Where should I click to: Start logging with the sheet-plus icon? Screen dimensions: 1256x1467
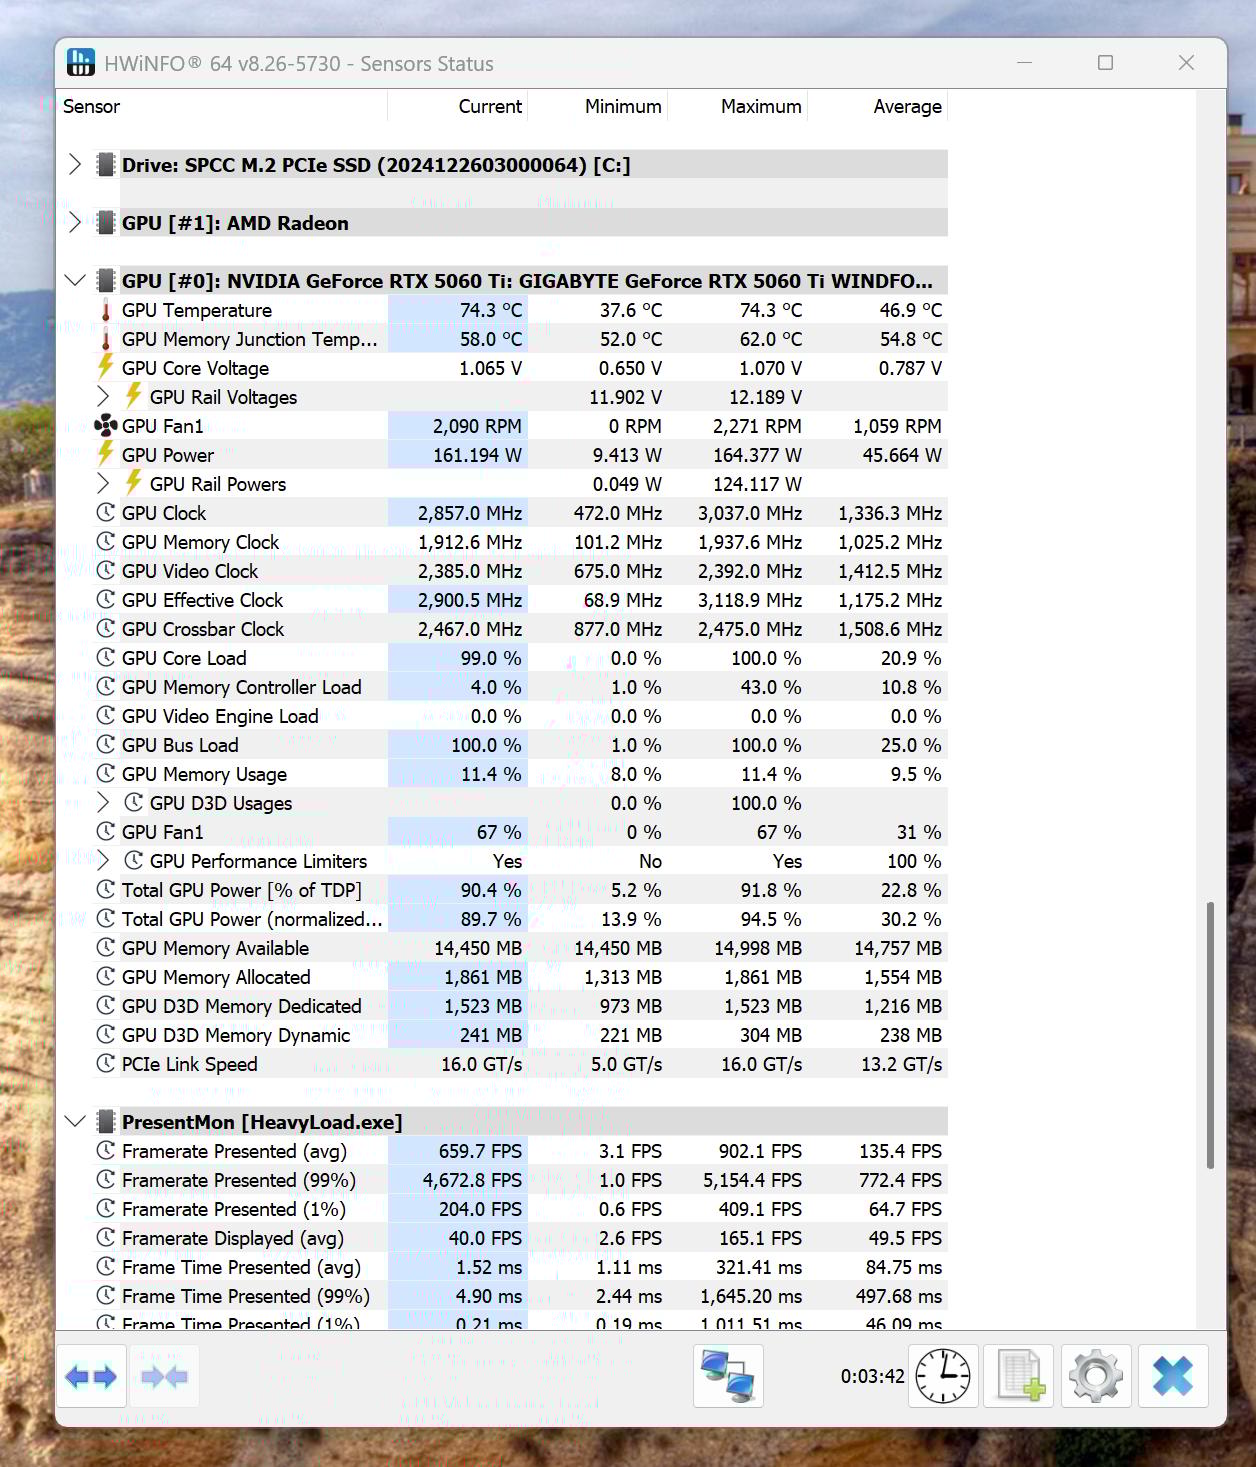[1020, 1376]
